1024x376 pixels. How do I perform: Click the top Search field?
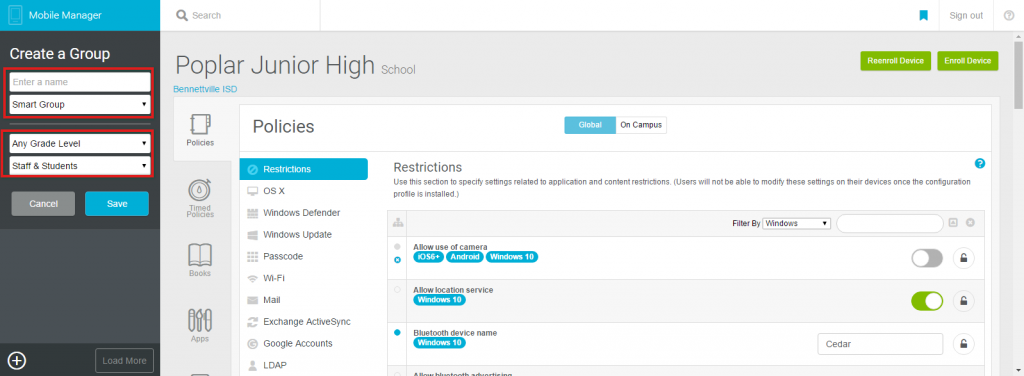[x=240, y=15]
